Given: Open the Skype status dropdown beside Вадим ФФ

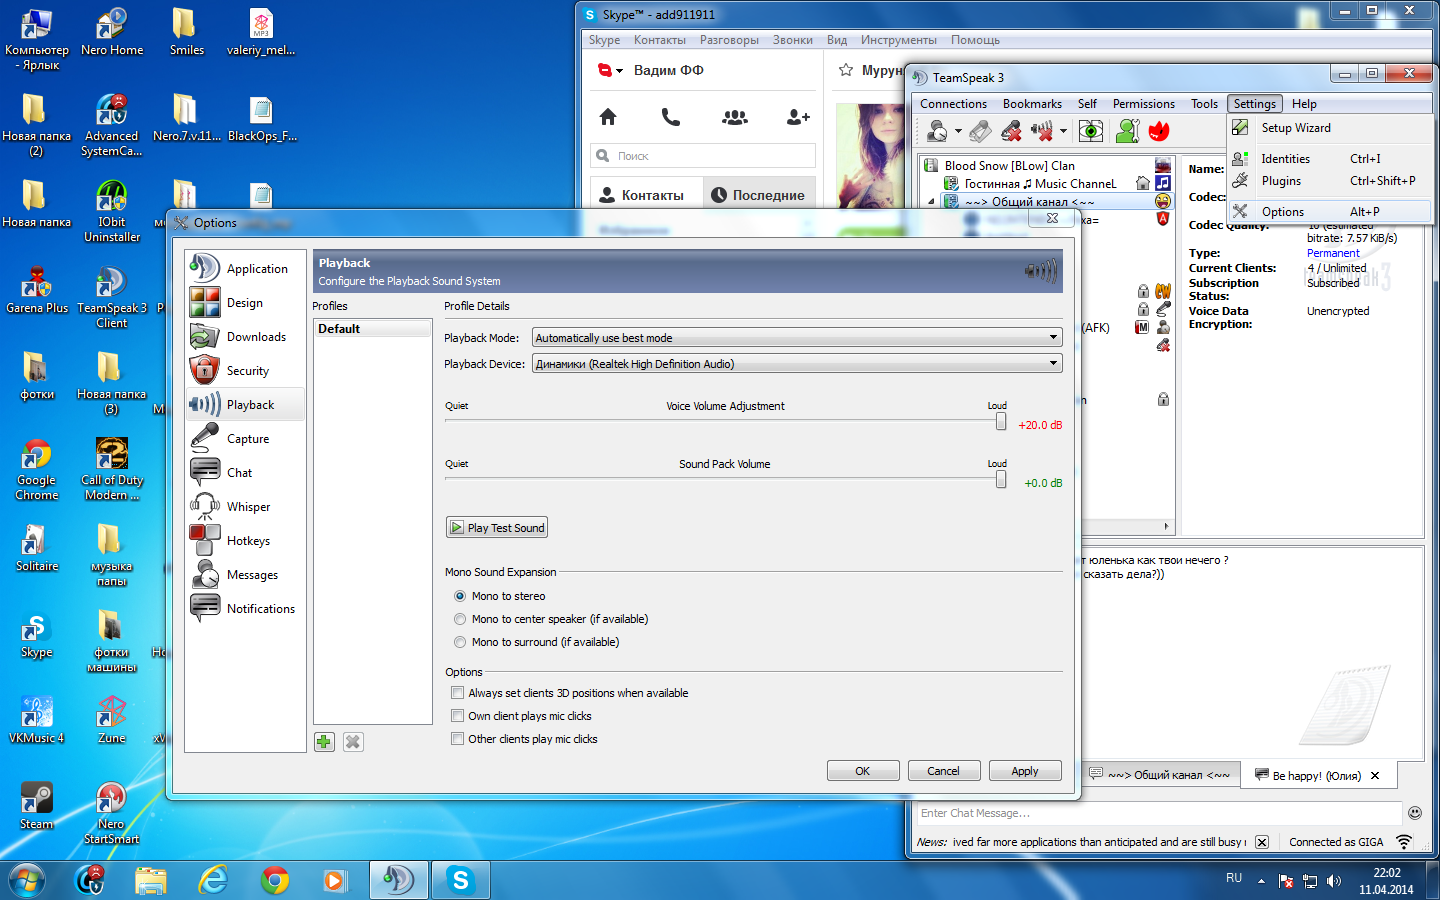Looking at the screenshot, I should pos(620,71).
